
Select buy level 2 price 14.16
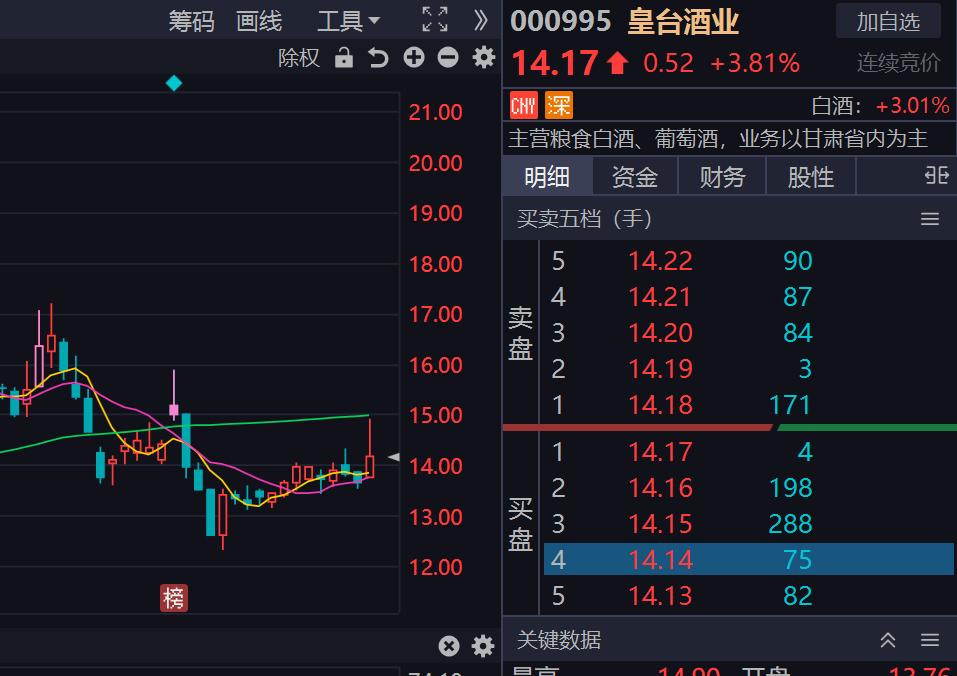[x=660, y=488]
